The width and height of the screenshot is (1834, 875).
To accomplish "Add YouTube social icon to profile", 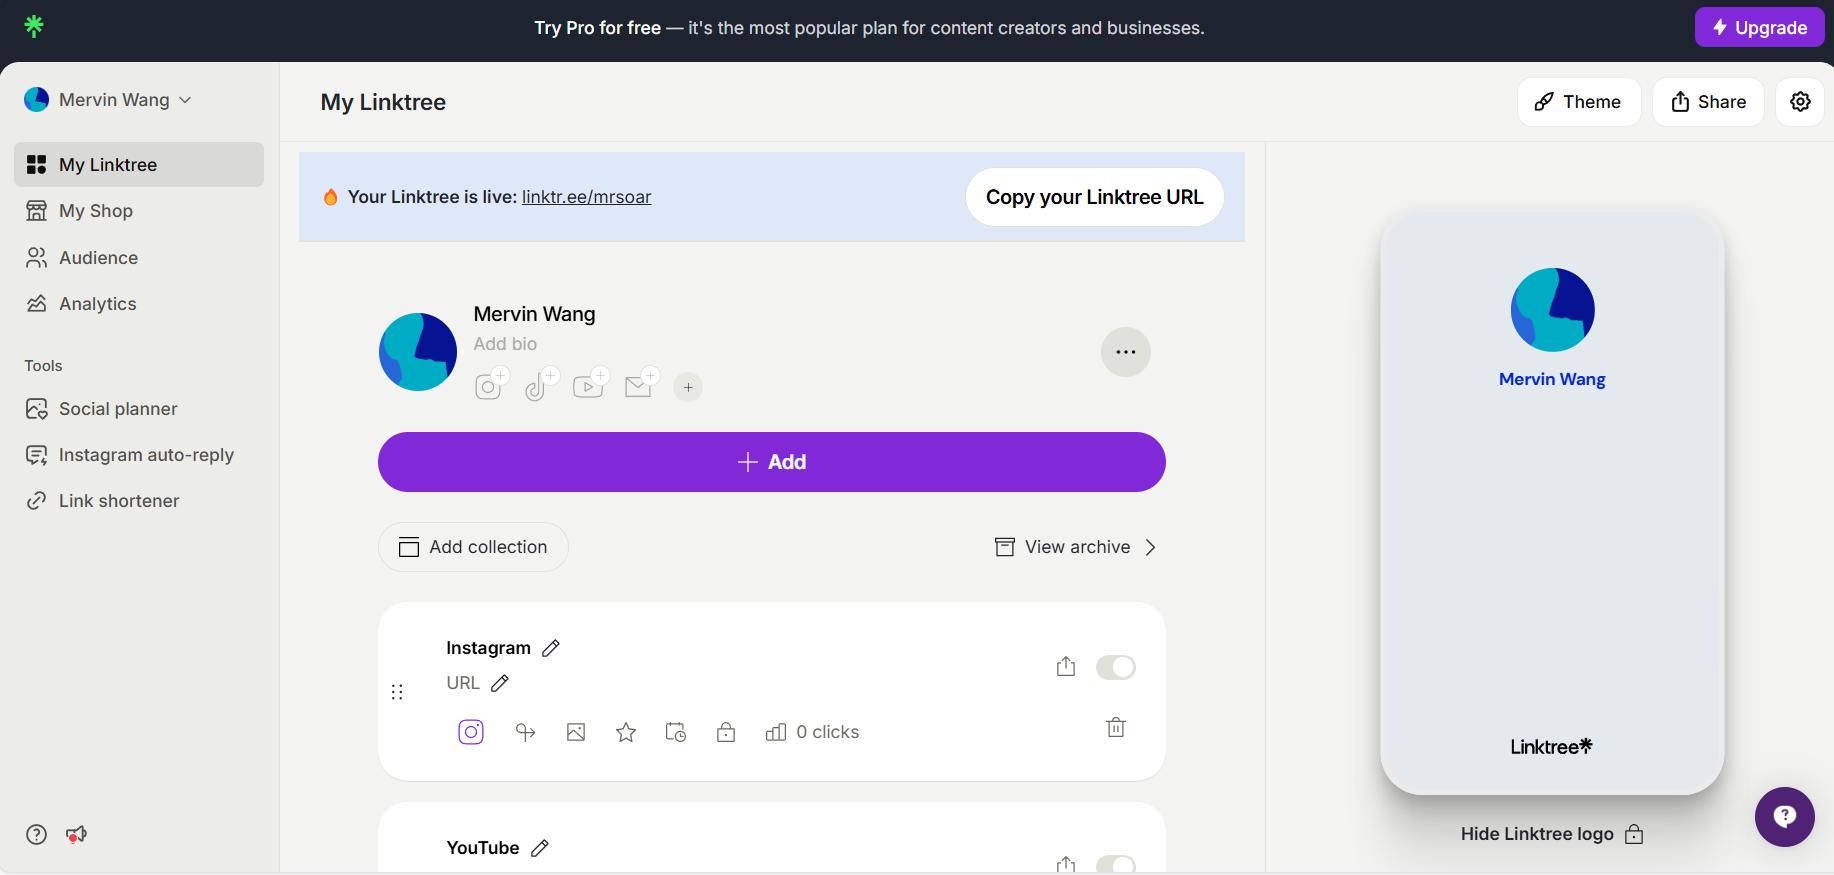I will click(x=589, y=385).
